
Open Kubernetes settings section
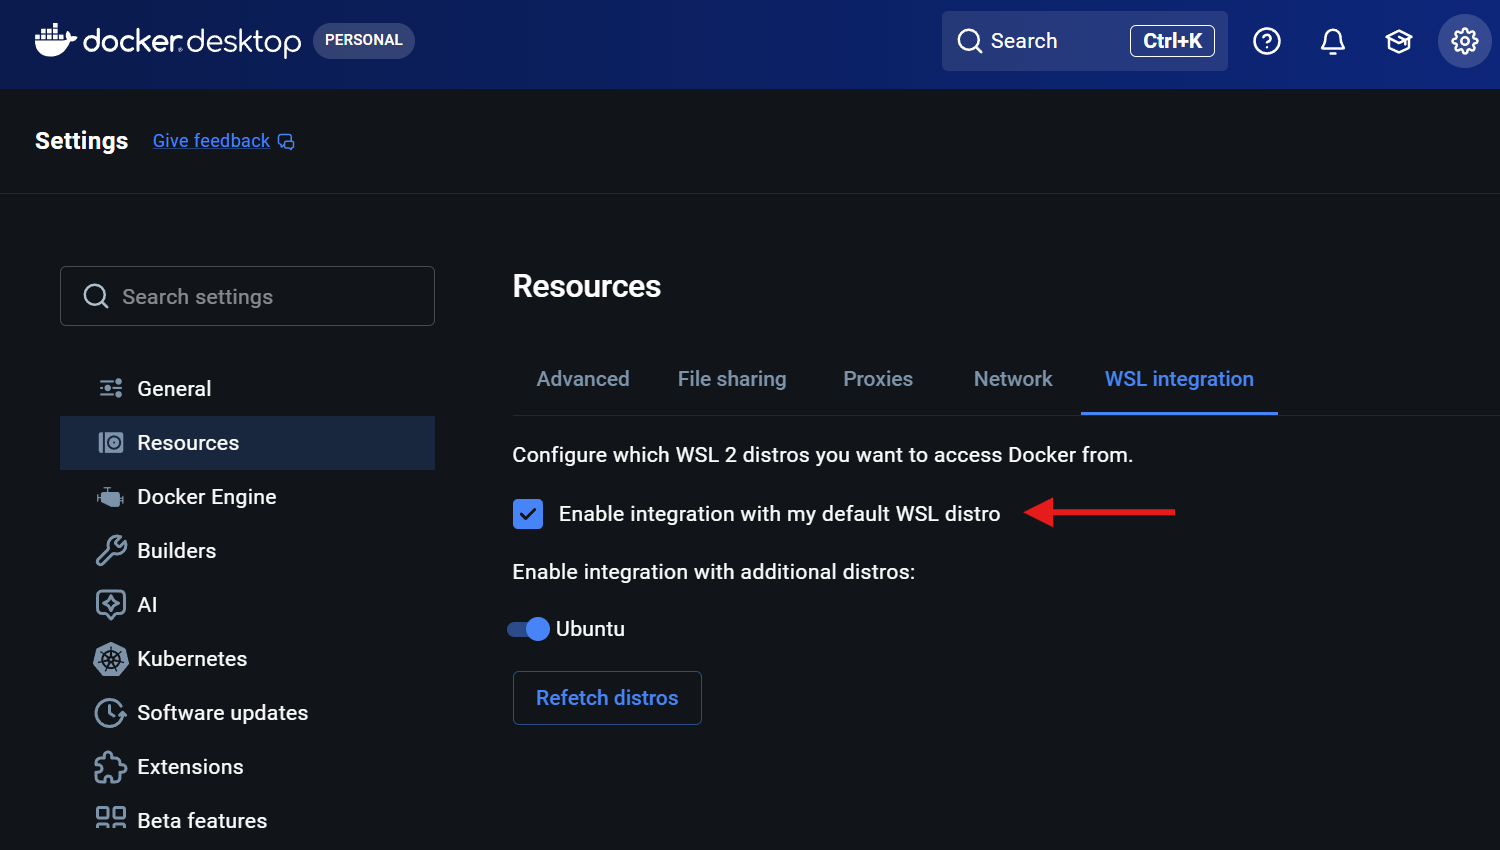point(247,659)
